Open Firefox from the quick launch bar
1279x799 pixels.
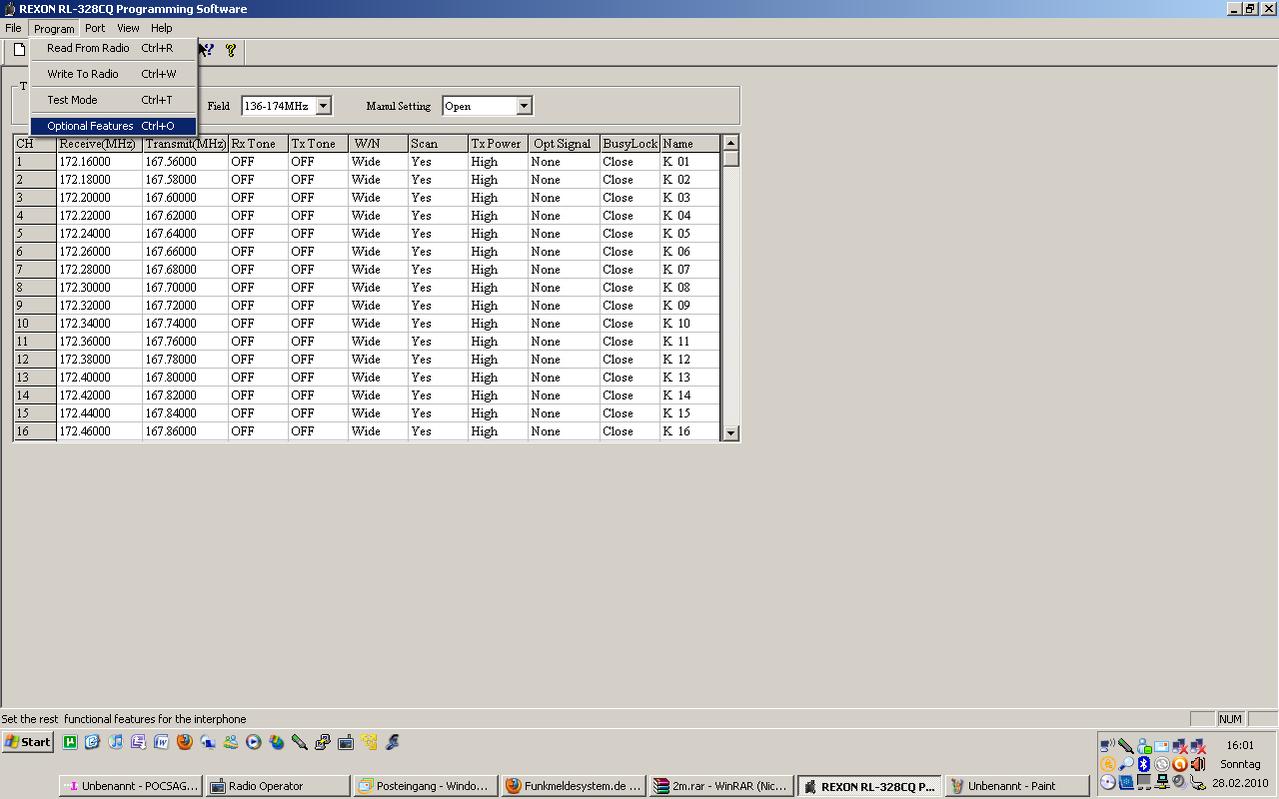(x=184, y=742)
